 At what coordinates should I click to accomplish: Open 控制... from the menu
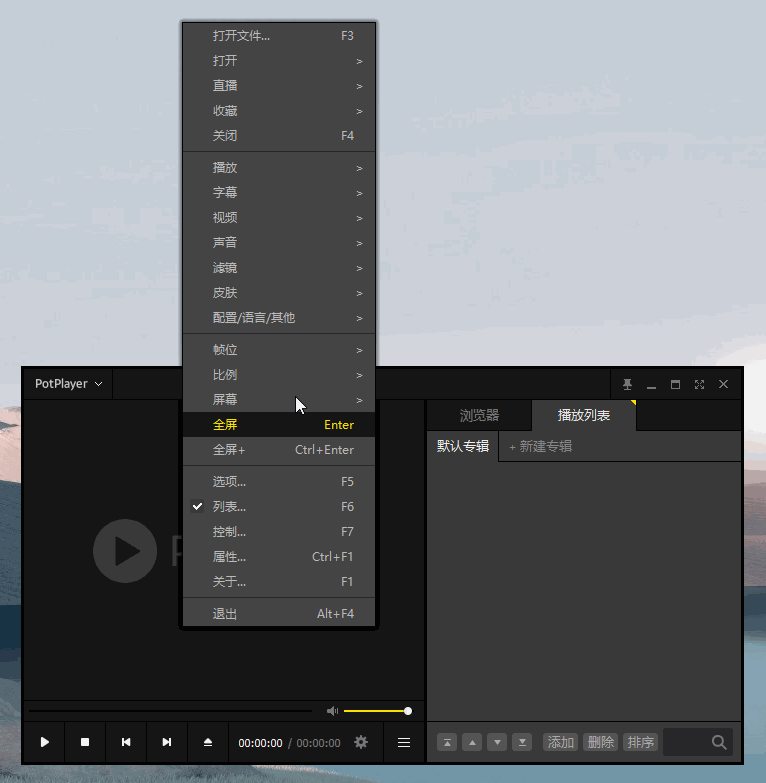279,532
